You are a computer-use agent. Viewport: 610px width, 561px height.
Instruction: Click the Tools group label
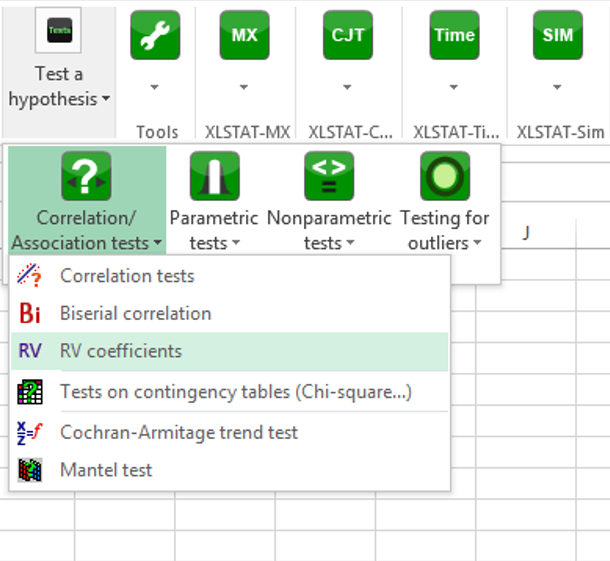[x=157, y=132]
